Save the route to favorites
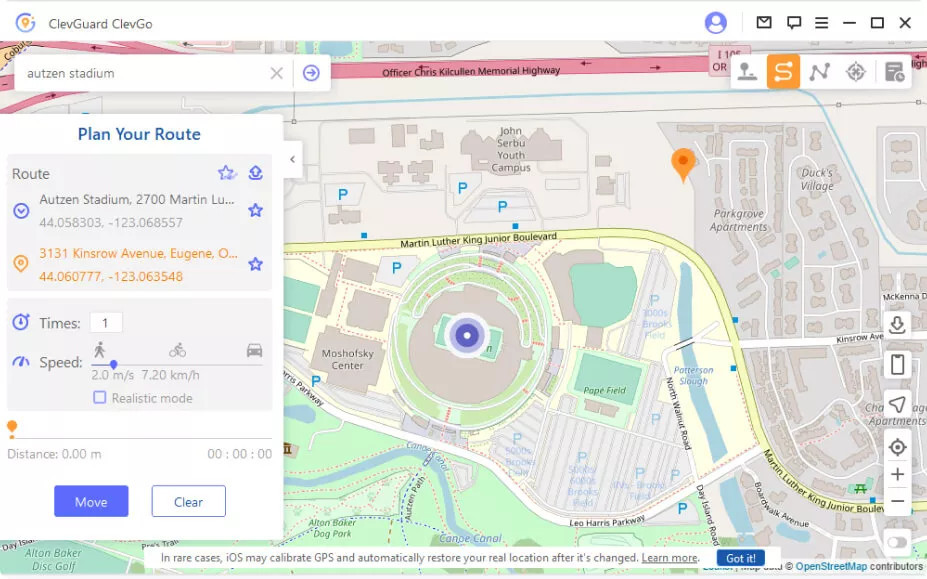 coord(226,173)
